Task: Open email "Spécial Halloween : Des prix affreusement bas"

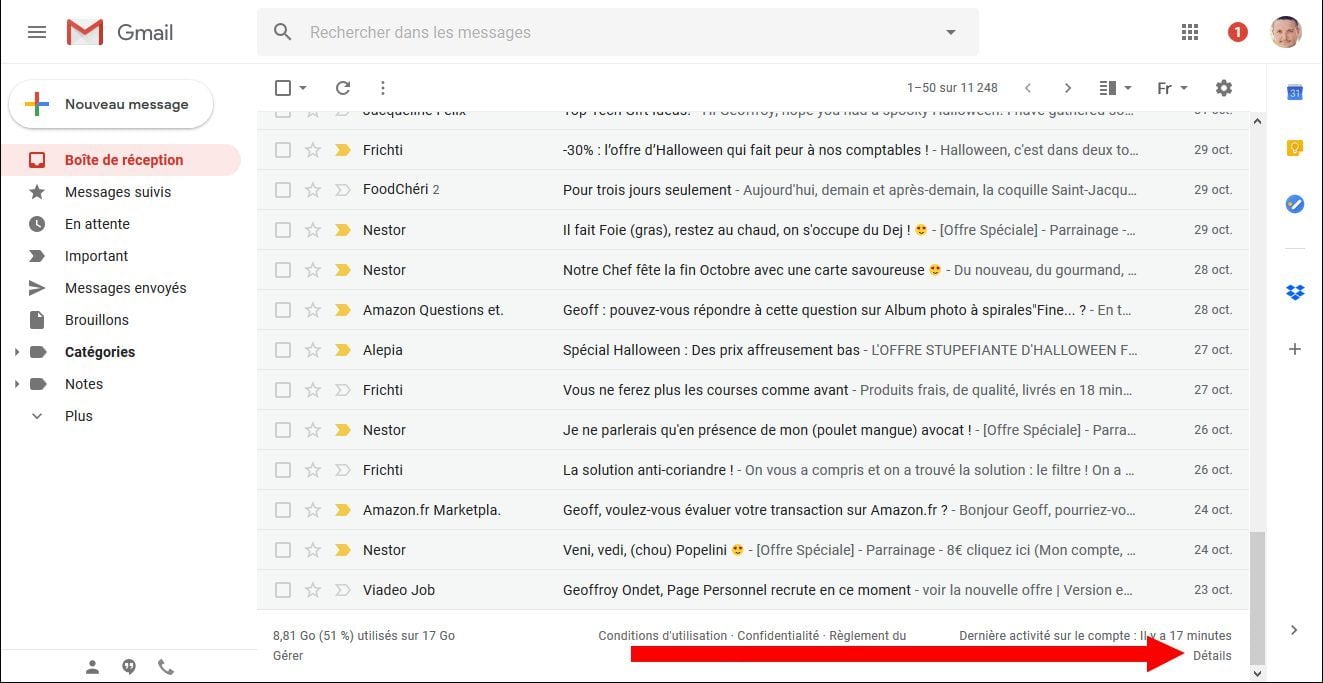Action: 711,350
